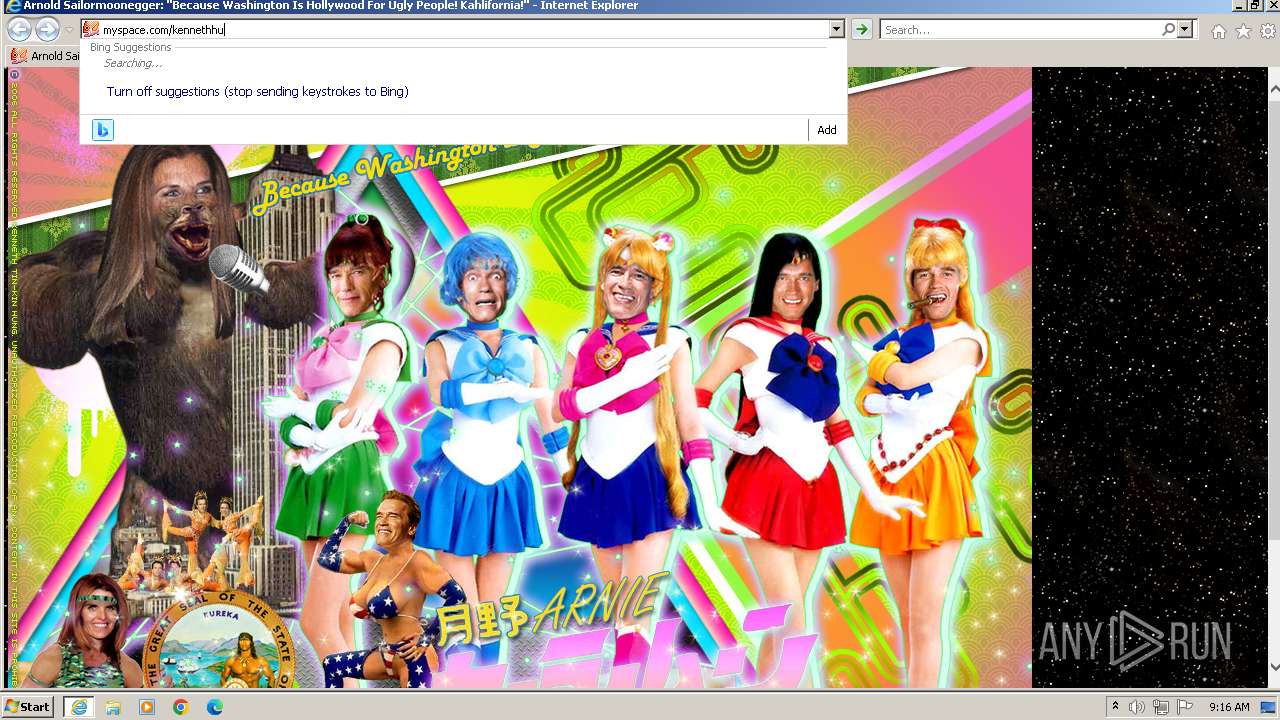Image resolution: width=1280 pixels, height=720 pixels.
Task: Select the Arnold Sailormoonegger tab
Action: click(x=45, y=55)
